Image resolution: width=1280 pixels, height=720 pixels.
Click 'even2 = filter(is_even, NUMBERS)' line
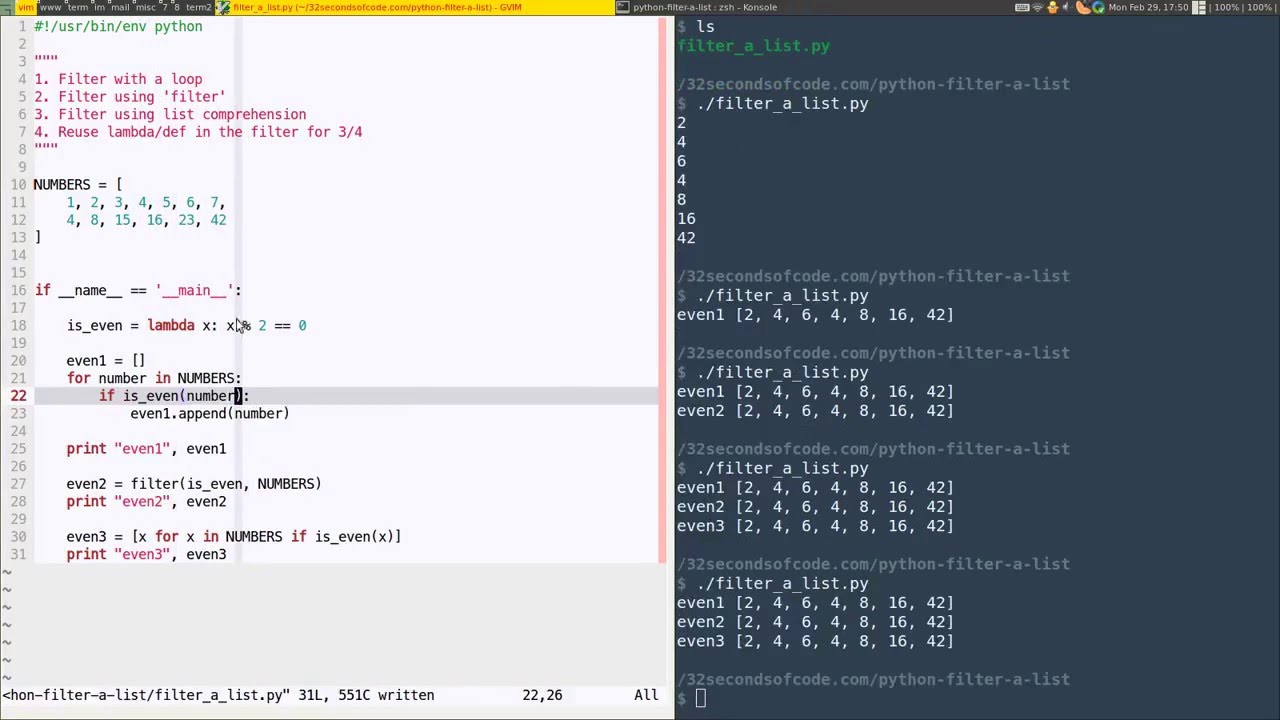[194, 484]
